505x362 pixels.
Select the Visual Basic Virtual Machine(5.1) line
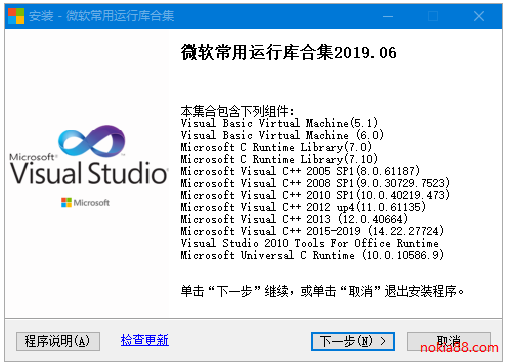[279, 123]
